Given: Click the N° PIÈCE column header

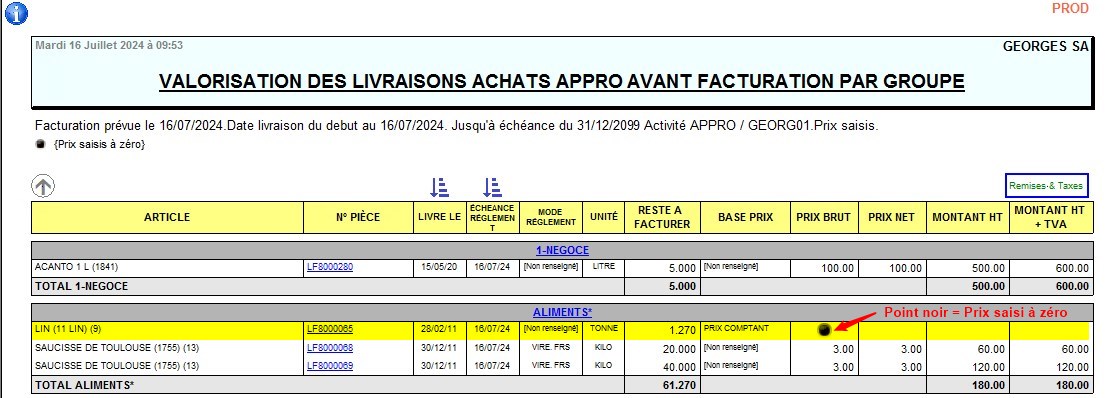Looking at the screenshot, I should 358,217.
